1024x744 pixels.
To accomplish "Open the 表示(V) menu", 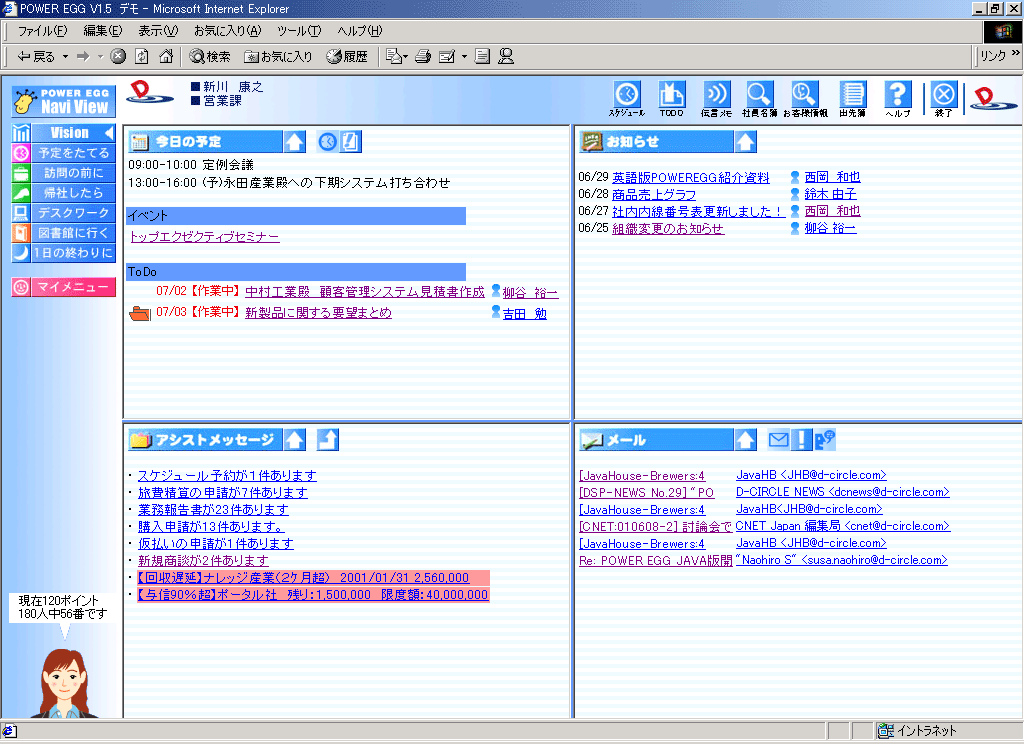I will 158,31.
